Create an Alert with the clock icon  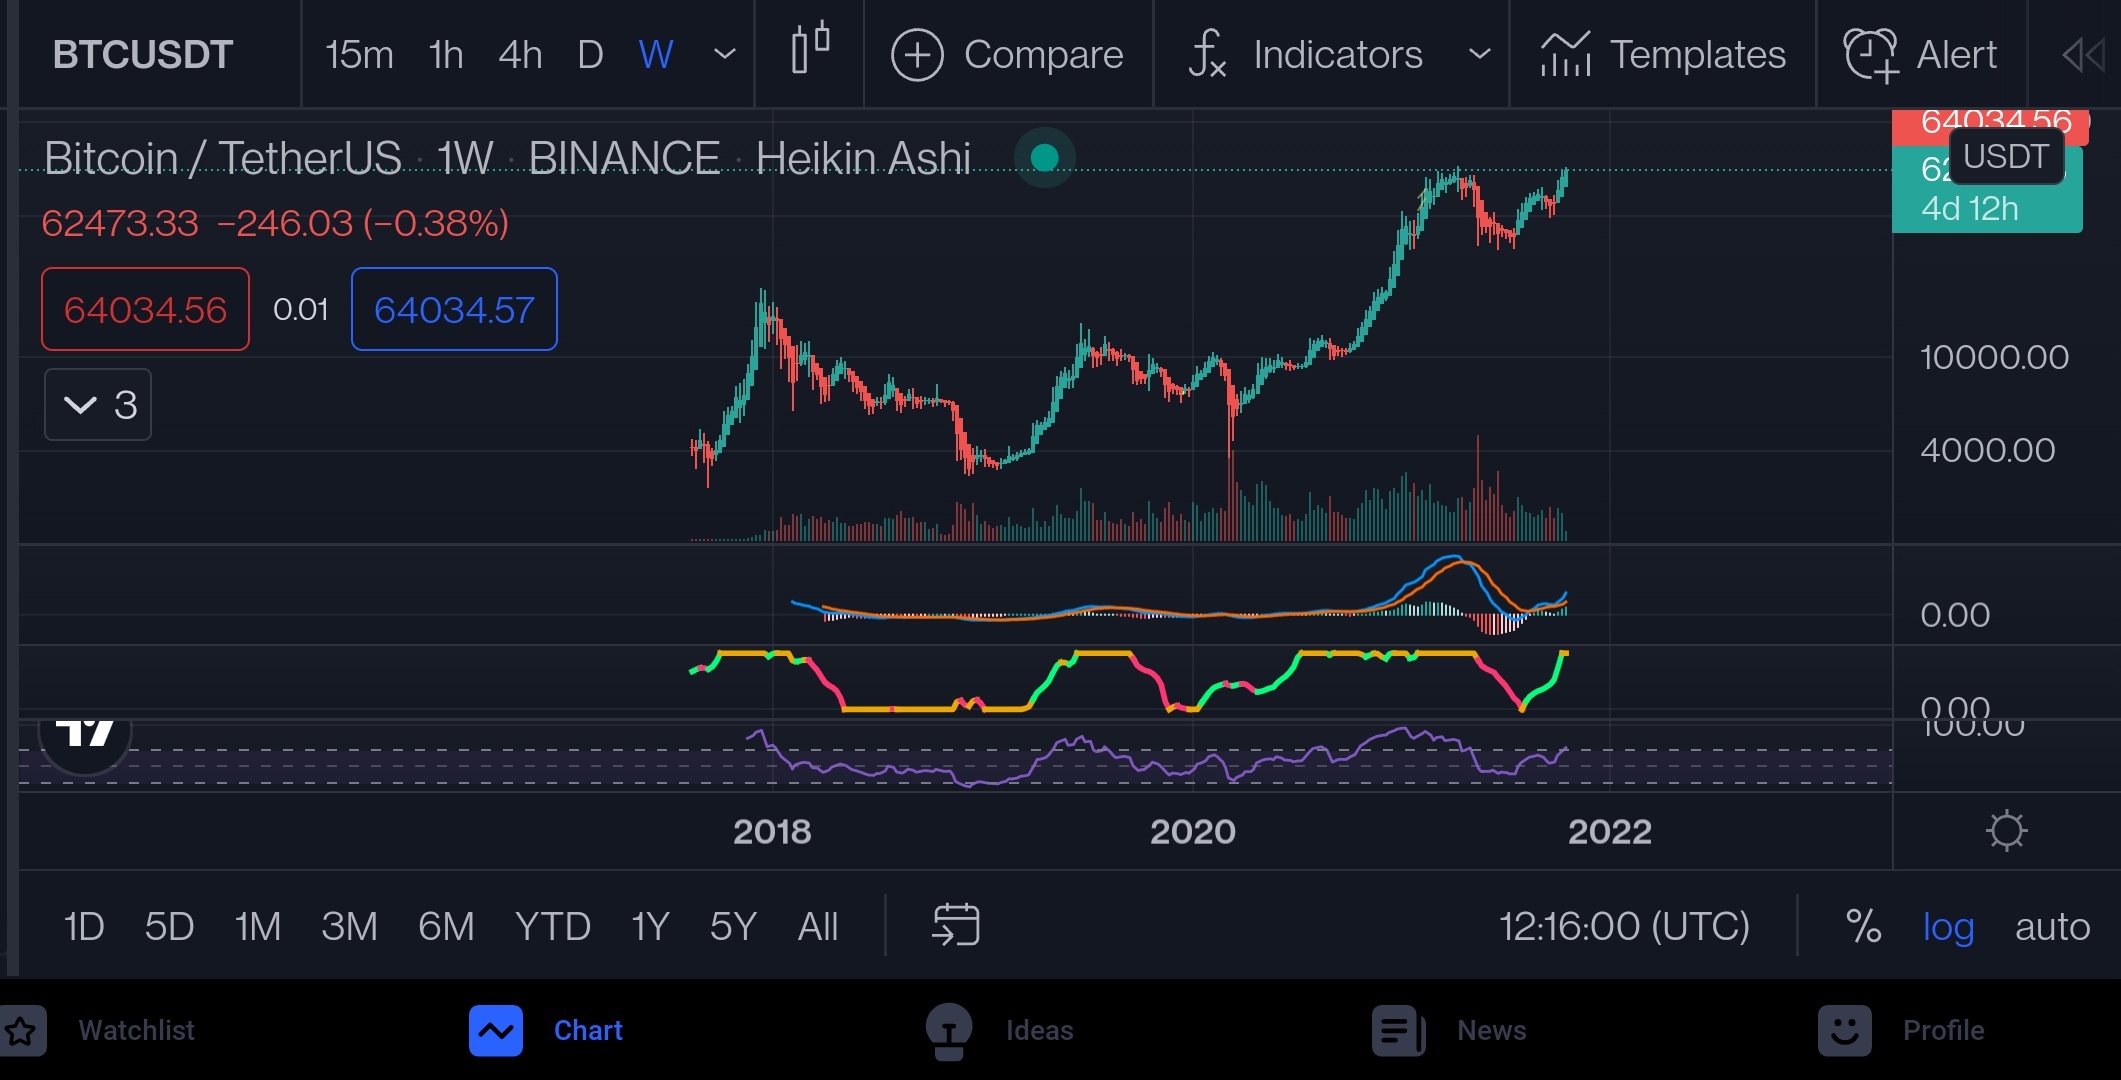(x=1870, y=55)
